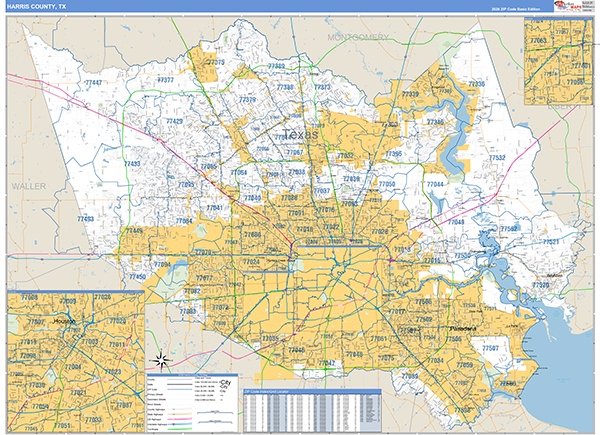Screen dimensions: 600x435
Task: Click ZIP code label 77521
Action: click(x=551, y=242)
